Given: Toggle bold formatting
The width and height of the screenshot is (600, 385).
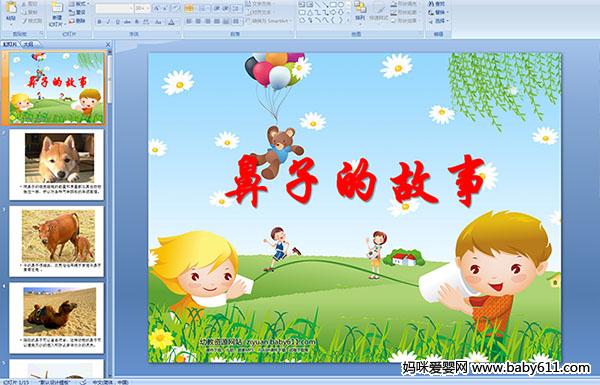Looking at the screenshot, I should tap(99, 22).
